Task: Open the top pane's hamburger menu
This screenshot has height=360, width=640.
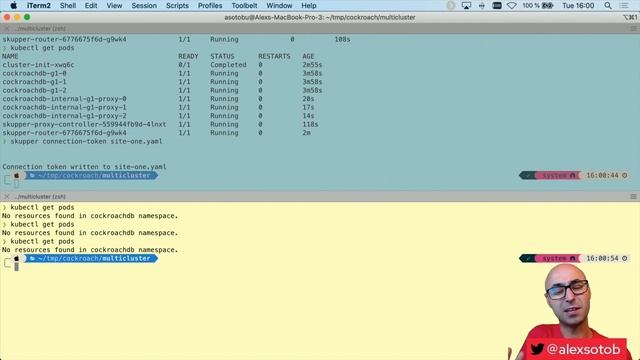Action: 633,29
